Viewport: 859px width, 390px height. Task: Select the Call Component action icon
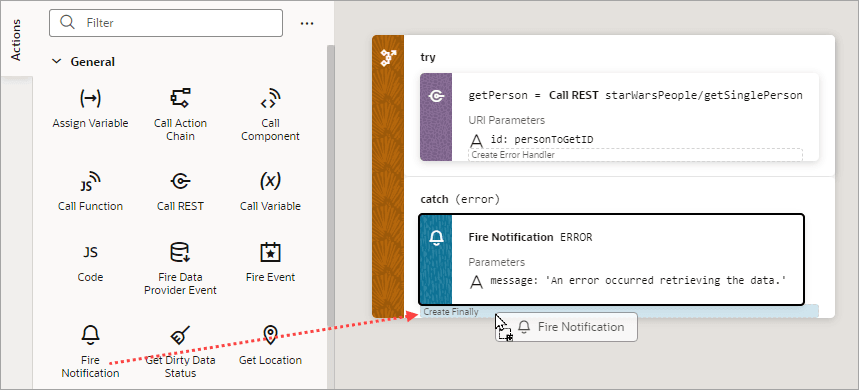(x=270, y=98)
